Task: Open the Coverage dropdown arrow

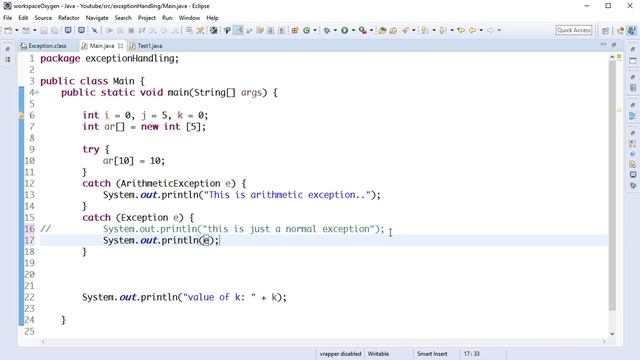Action: pyautogui.click(x=371, y=30)
